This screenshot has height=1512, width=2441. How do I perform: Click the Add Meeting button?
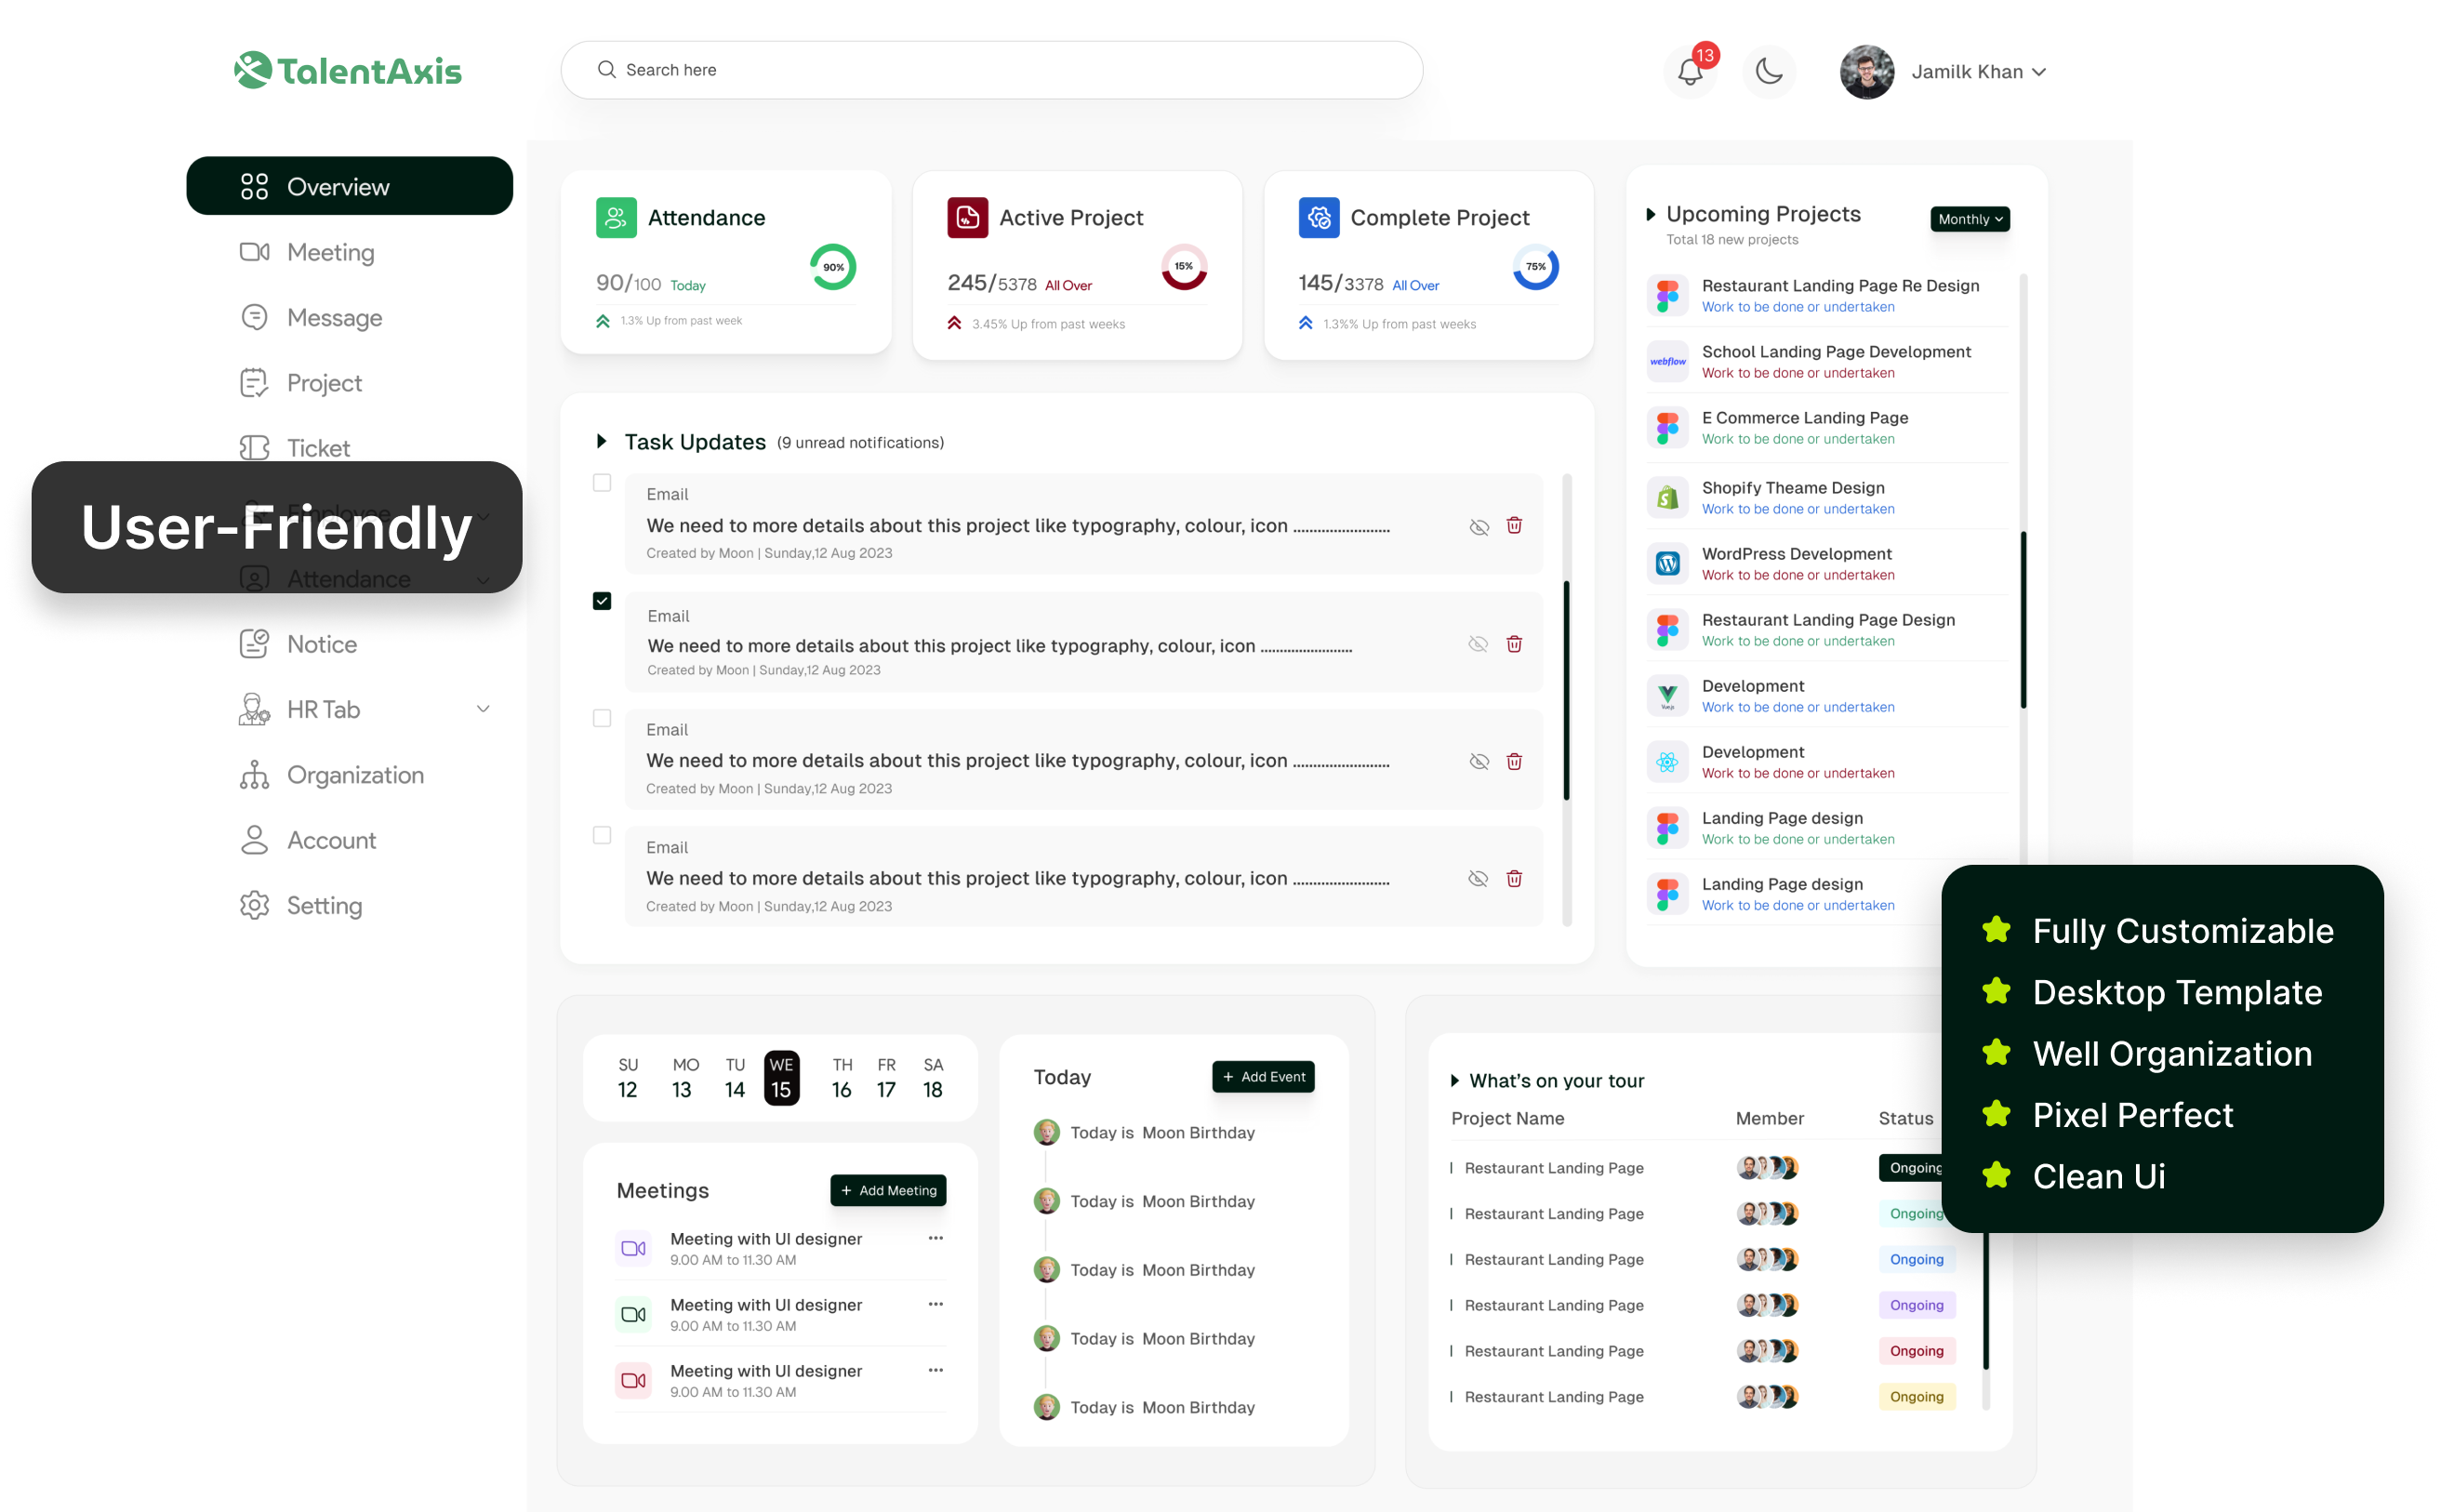[x=888, y=1190]
